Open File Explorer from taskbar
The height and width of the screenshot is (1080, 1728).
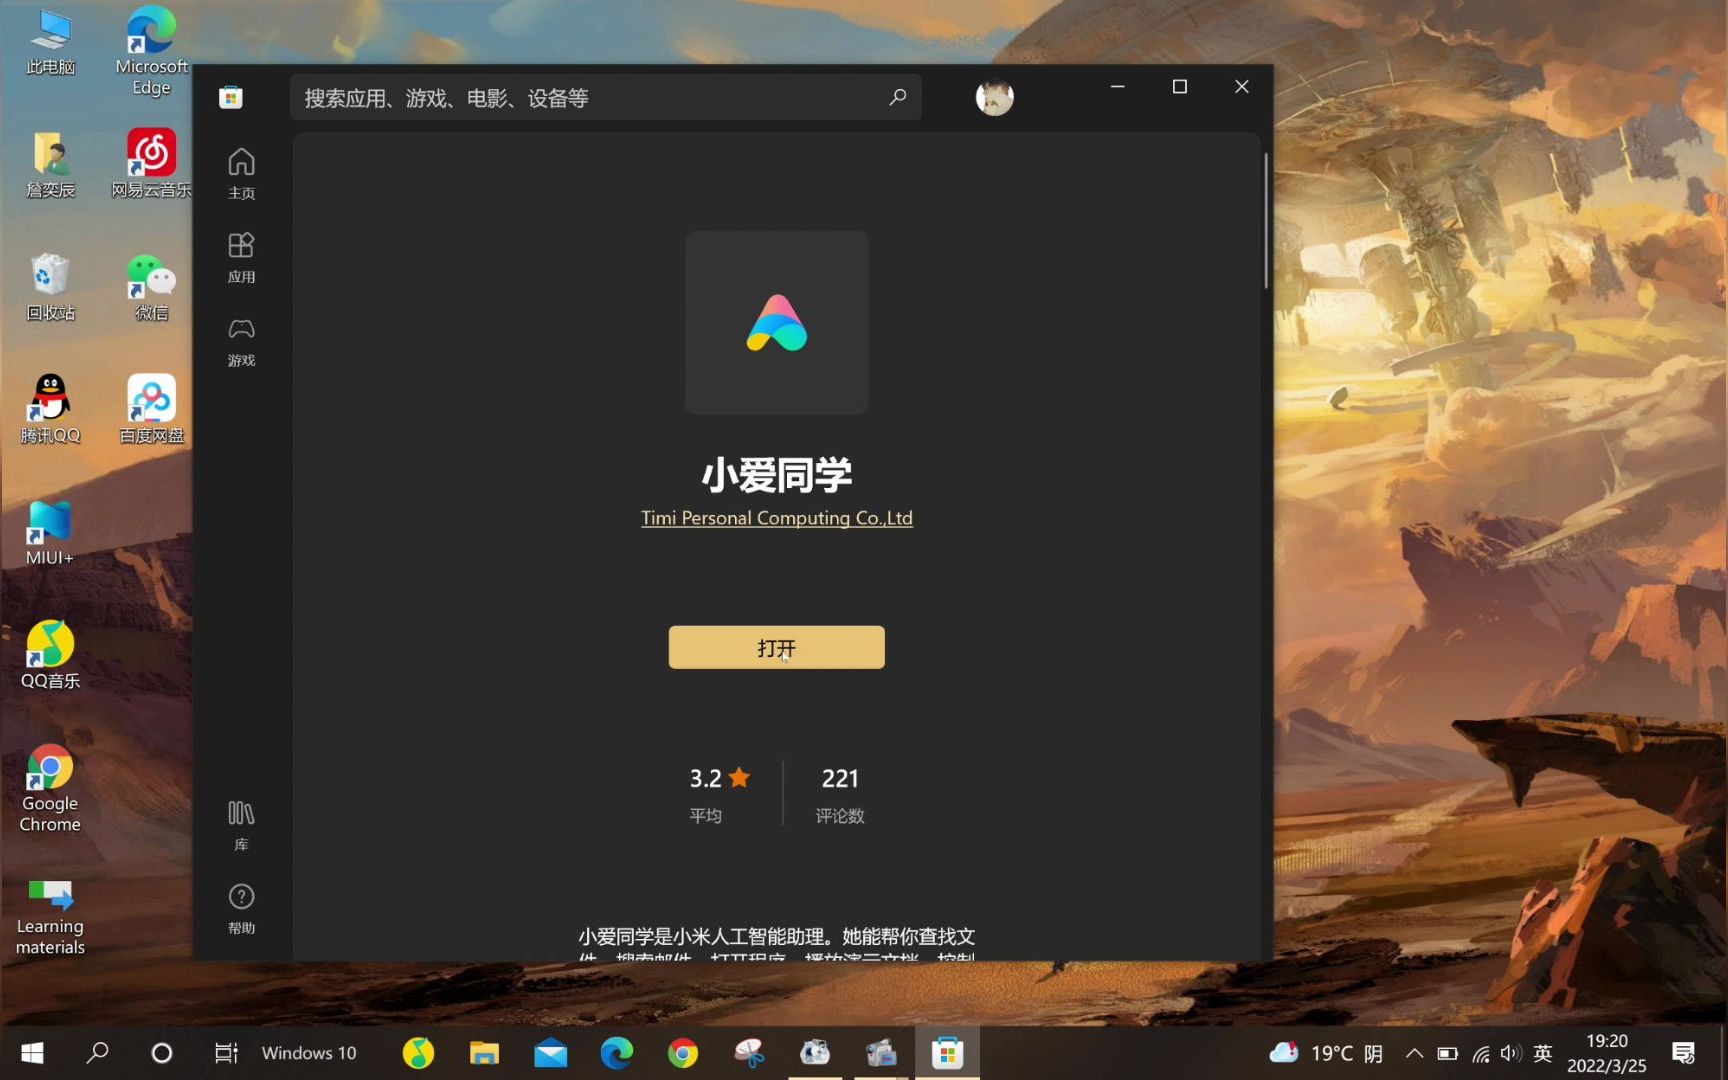(484, 1053)
